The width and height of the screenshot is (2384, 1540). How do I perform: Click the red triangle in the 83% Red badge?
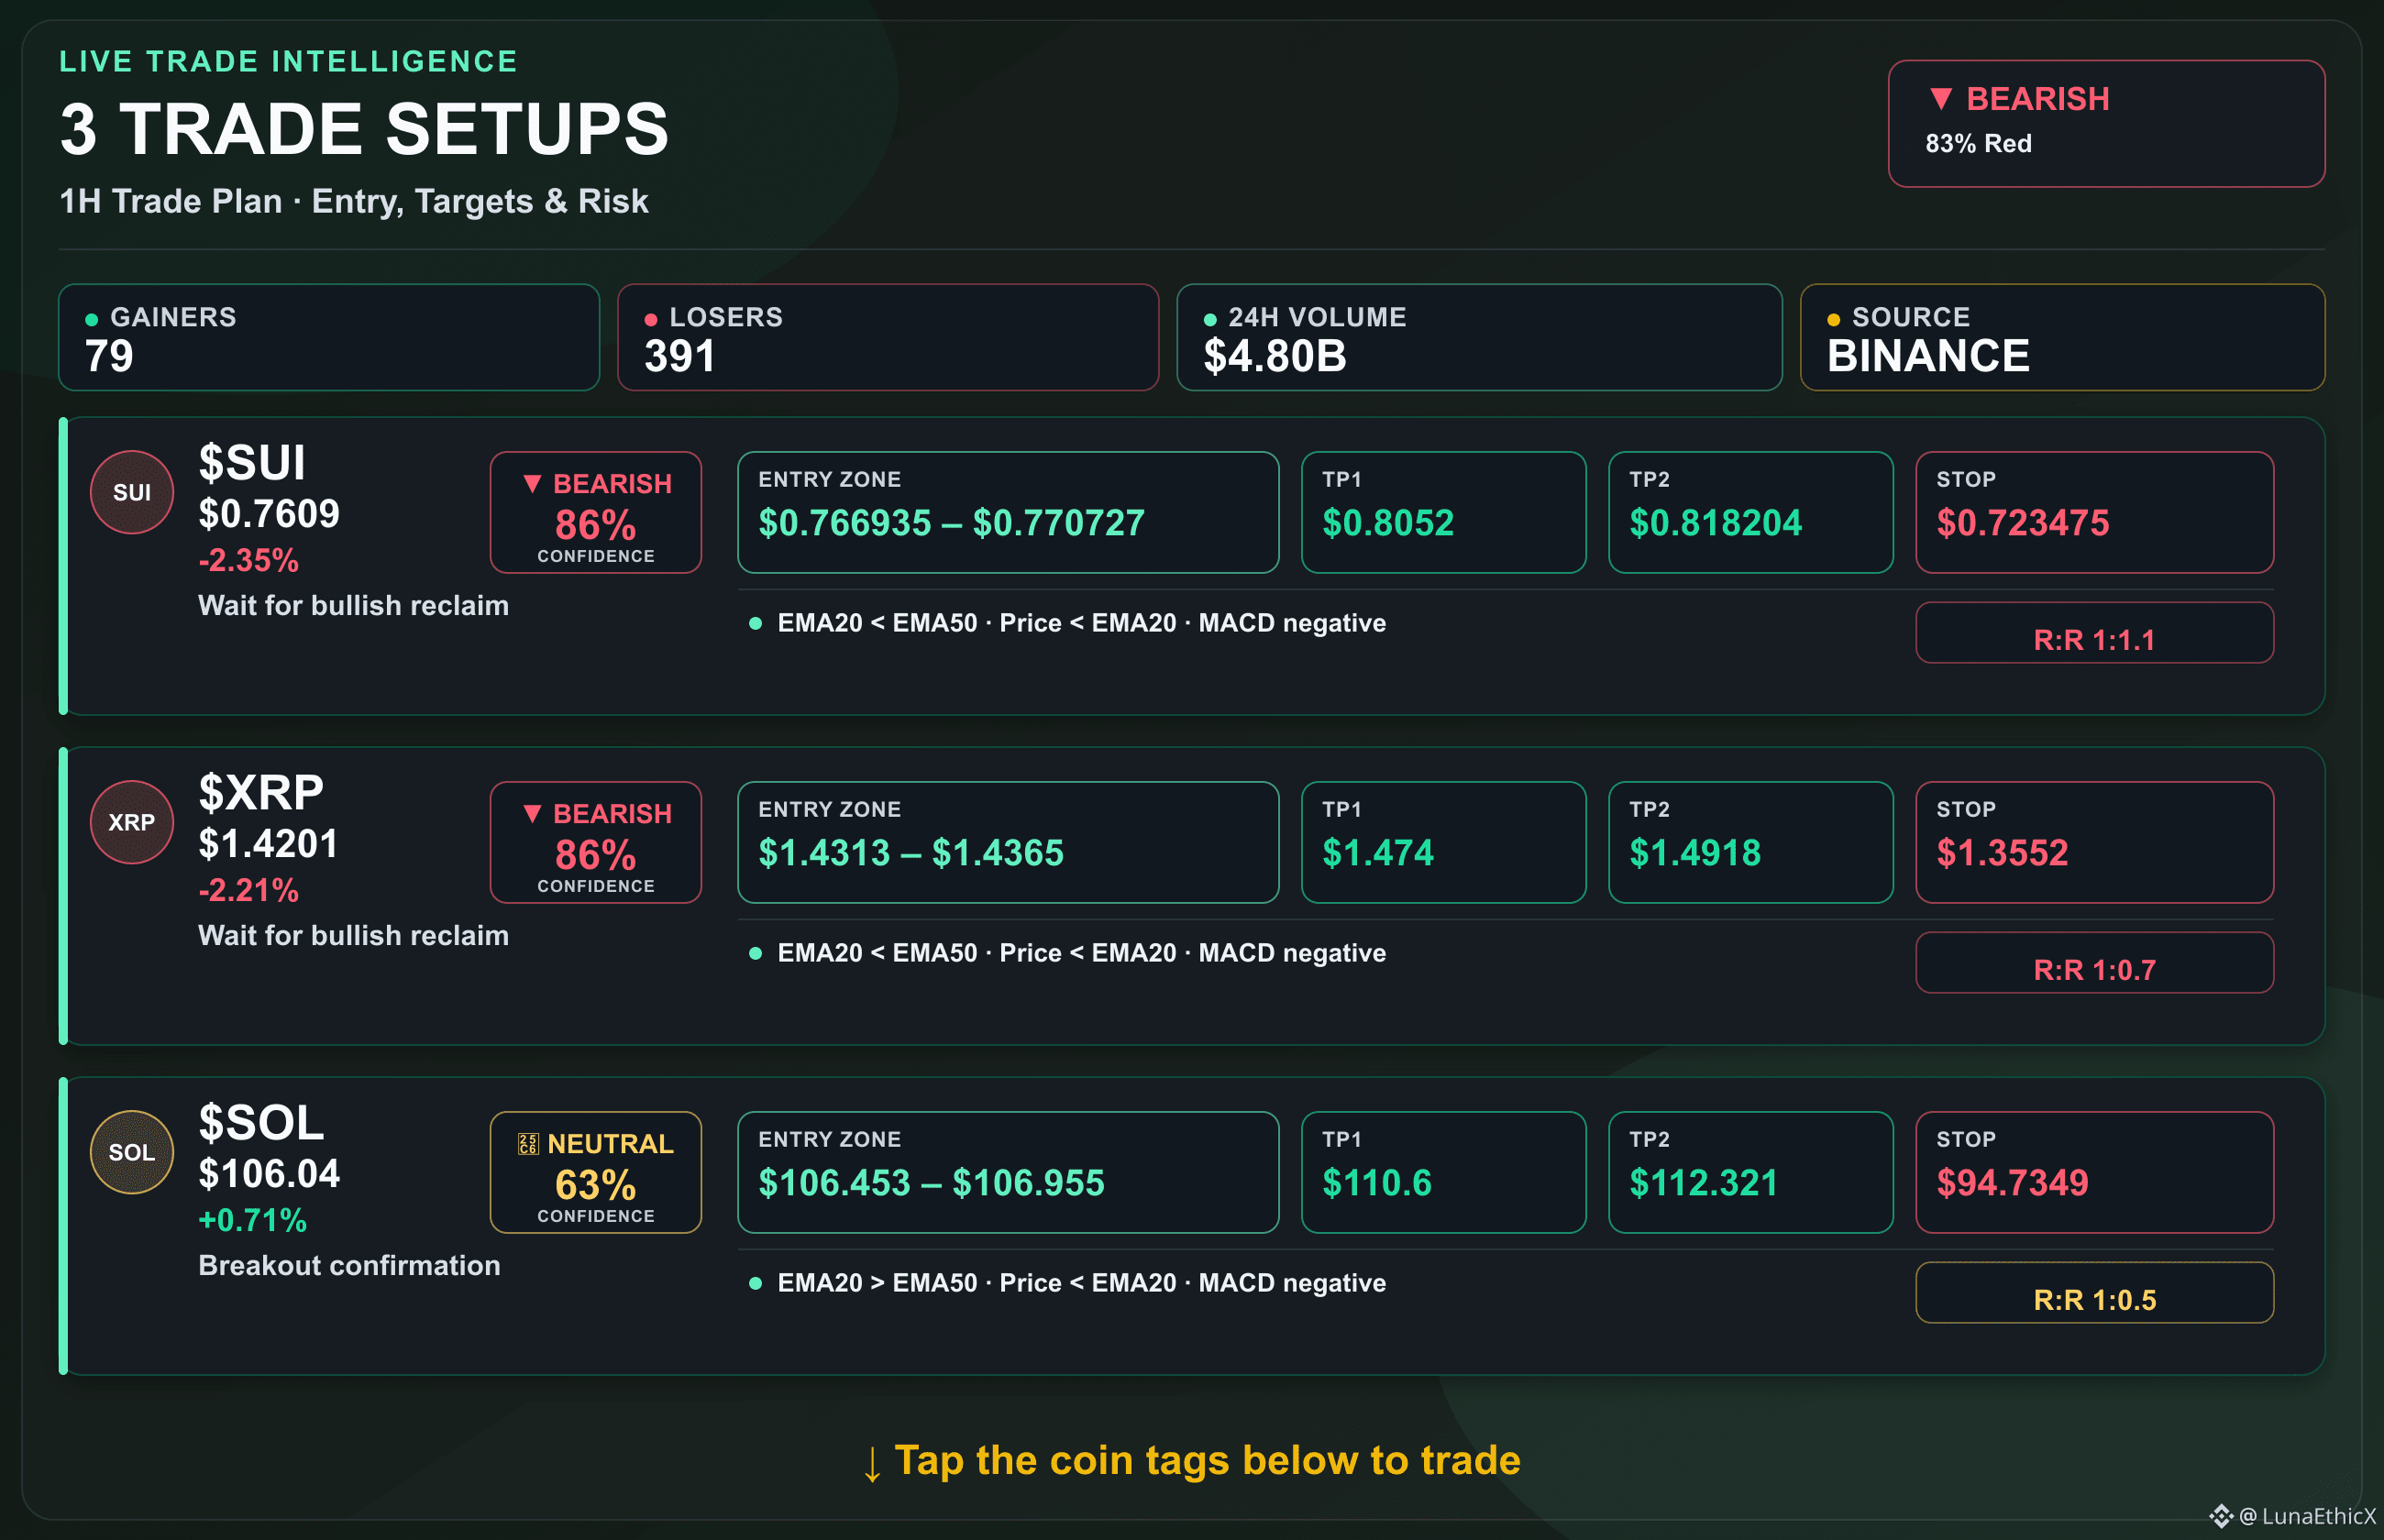pos(1941,98)
